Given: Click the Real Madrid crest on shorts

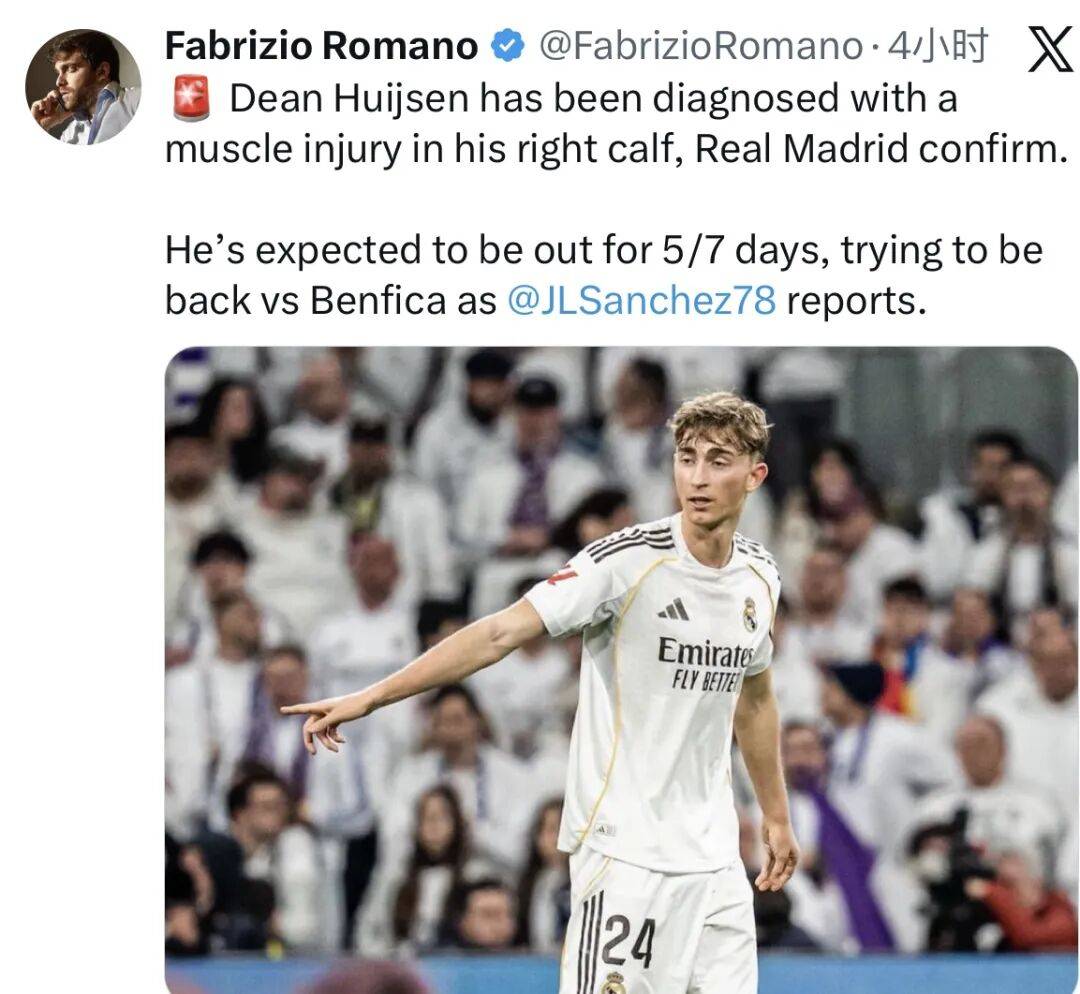Looking at the screenshot, I should coord(614,983).
